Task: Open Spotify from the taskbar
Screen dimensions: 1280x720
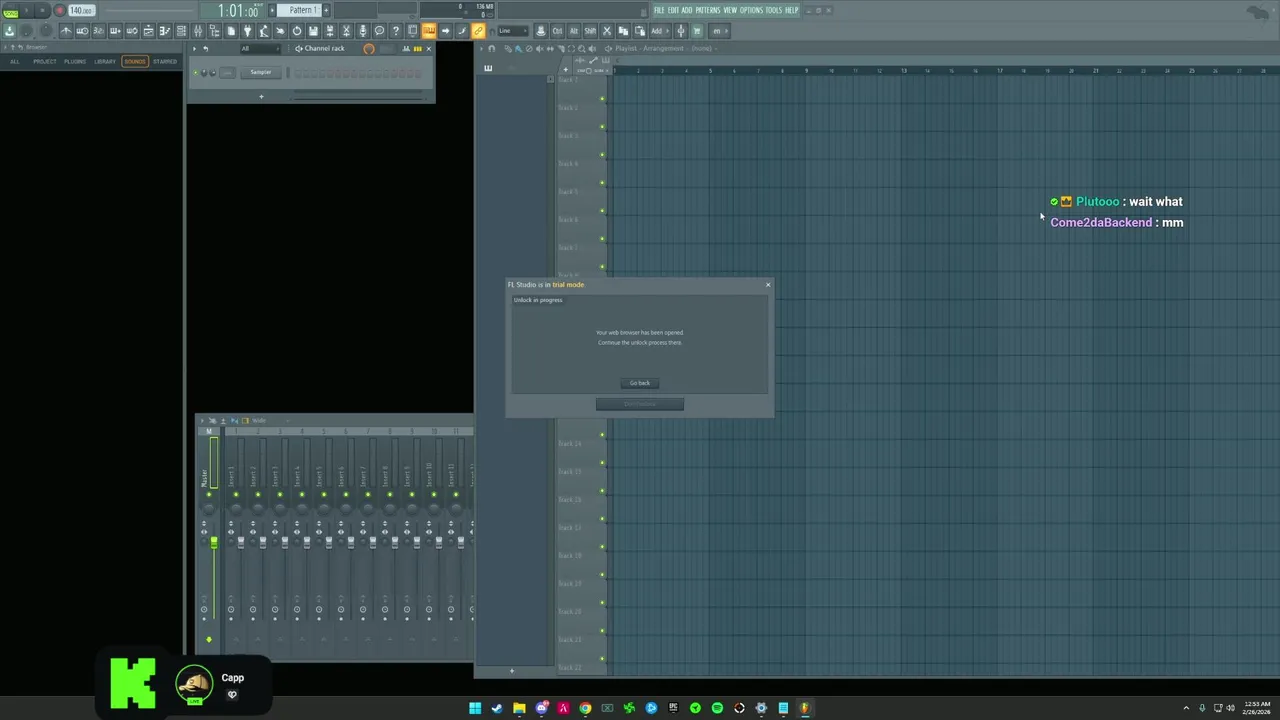Action: (x=717, y=708)
